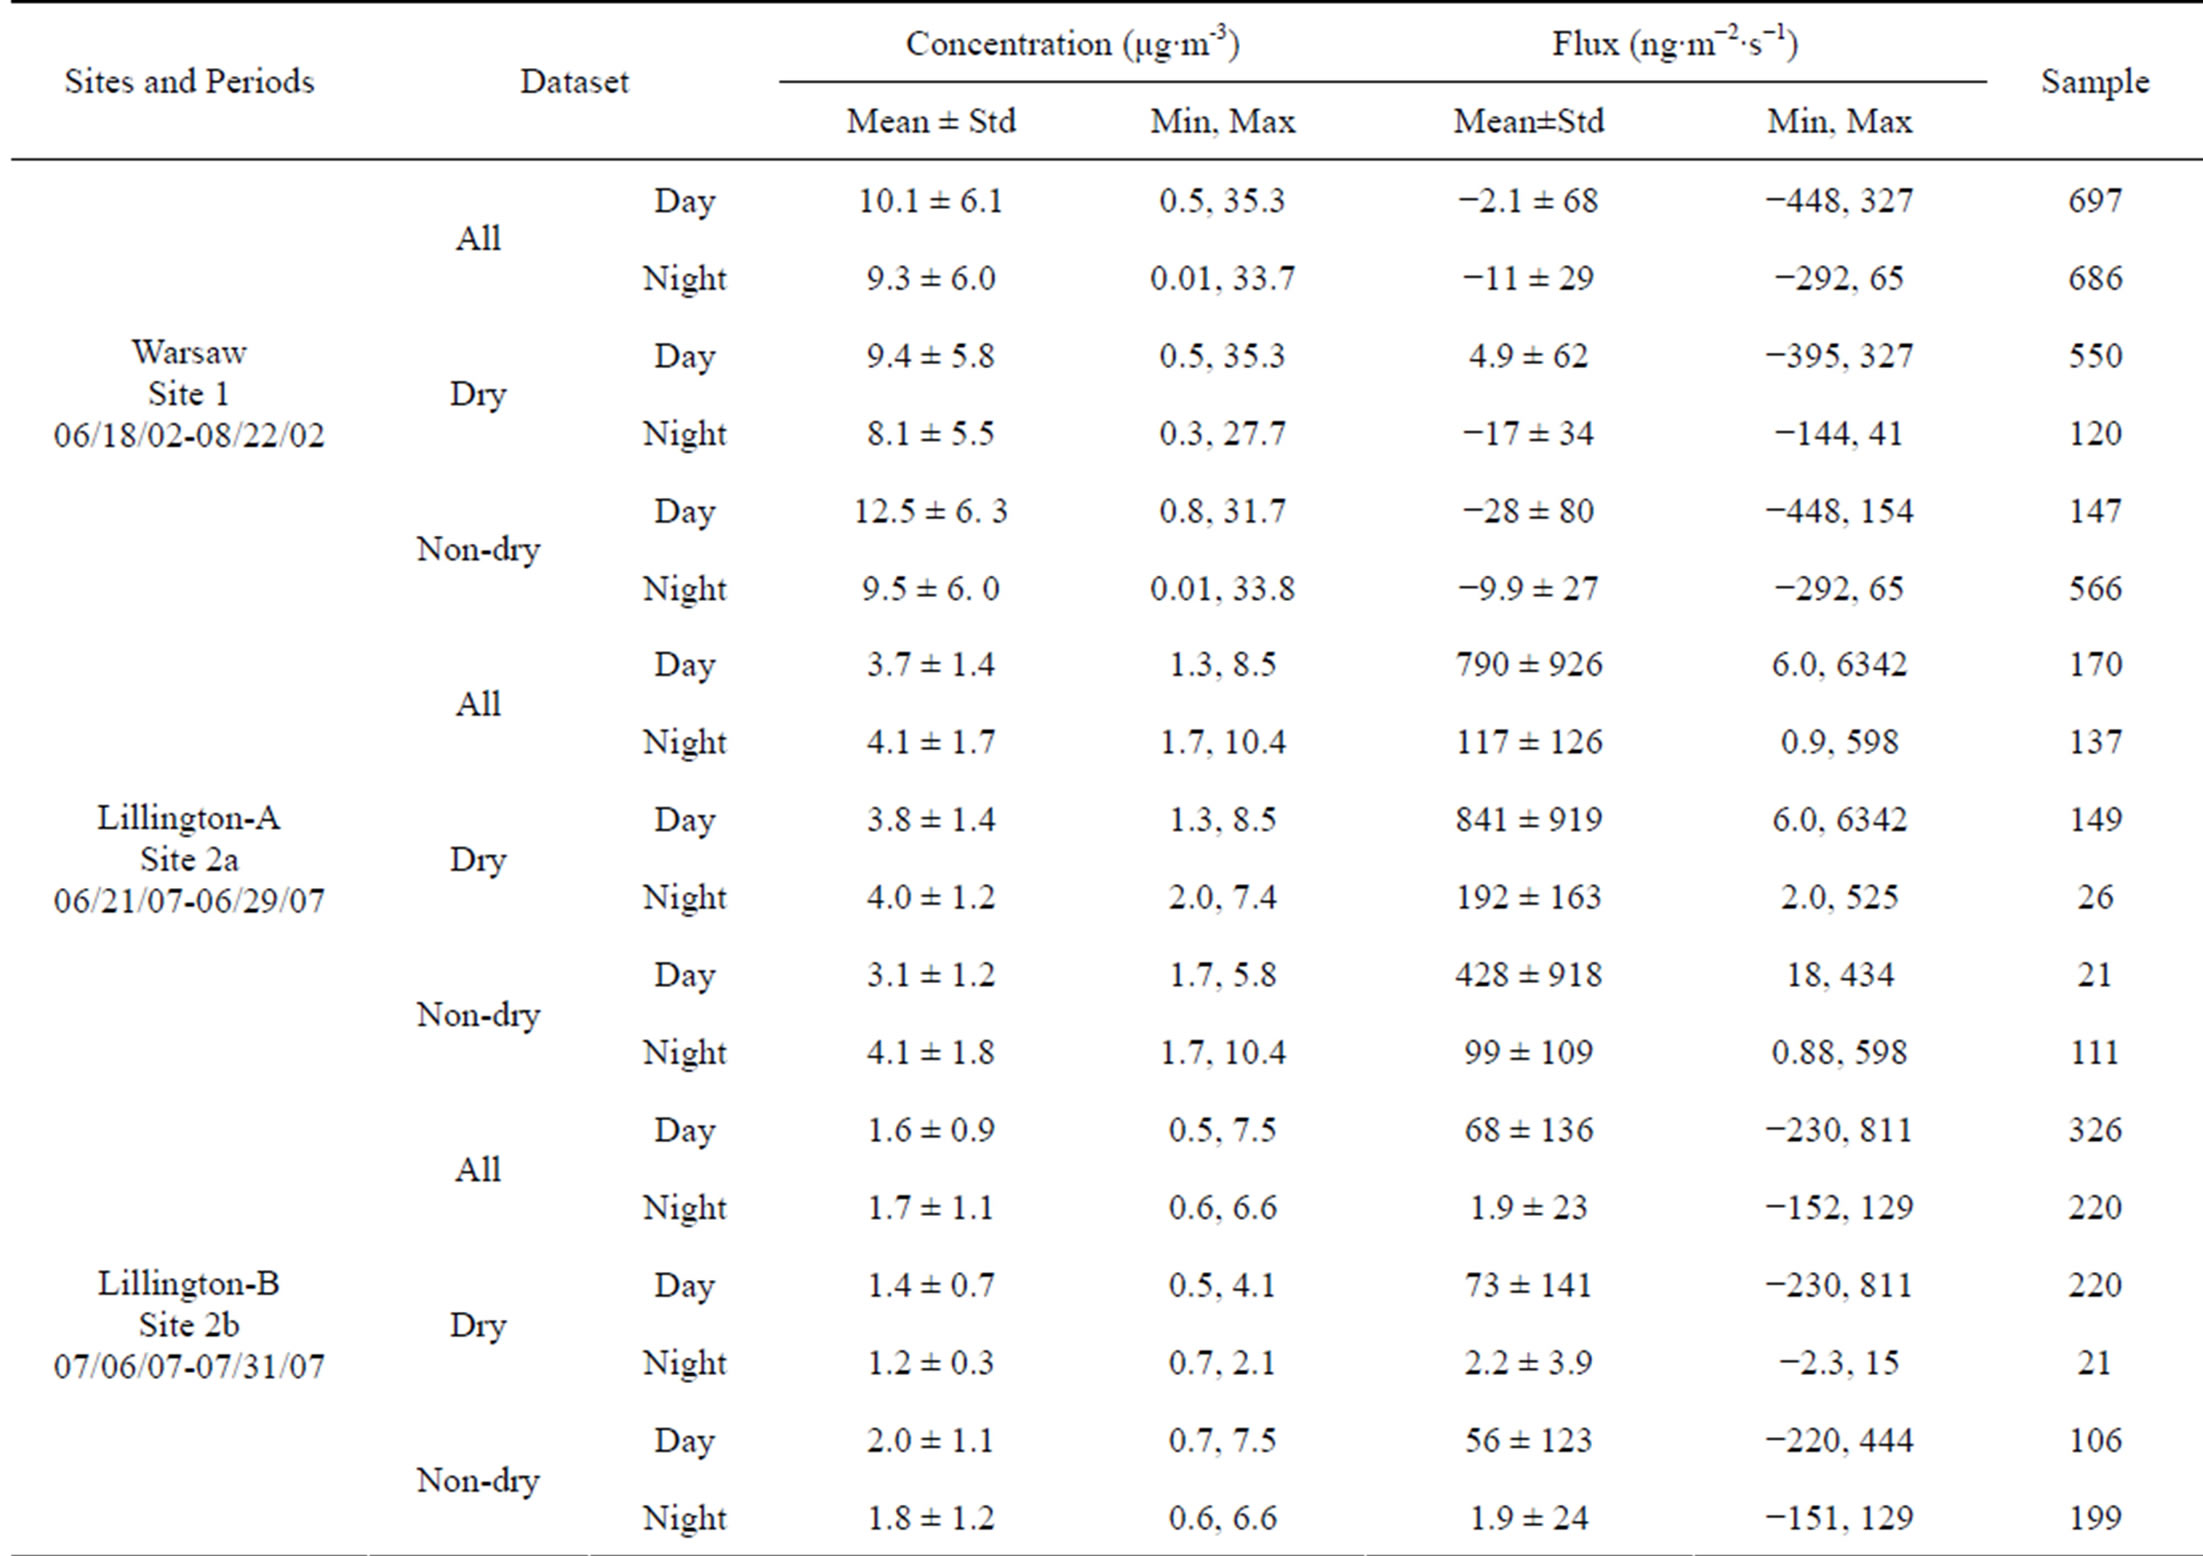The height and width of the screenshot is (1556, 2203).
Task: Click Min, Max header under Flux
Action: coord(1839,121)
